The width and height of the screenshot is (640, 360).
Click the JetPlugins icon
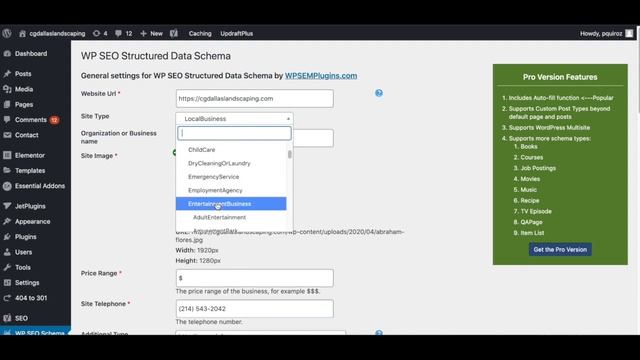click(x=7, y=207)
